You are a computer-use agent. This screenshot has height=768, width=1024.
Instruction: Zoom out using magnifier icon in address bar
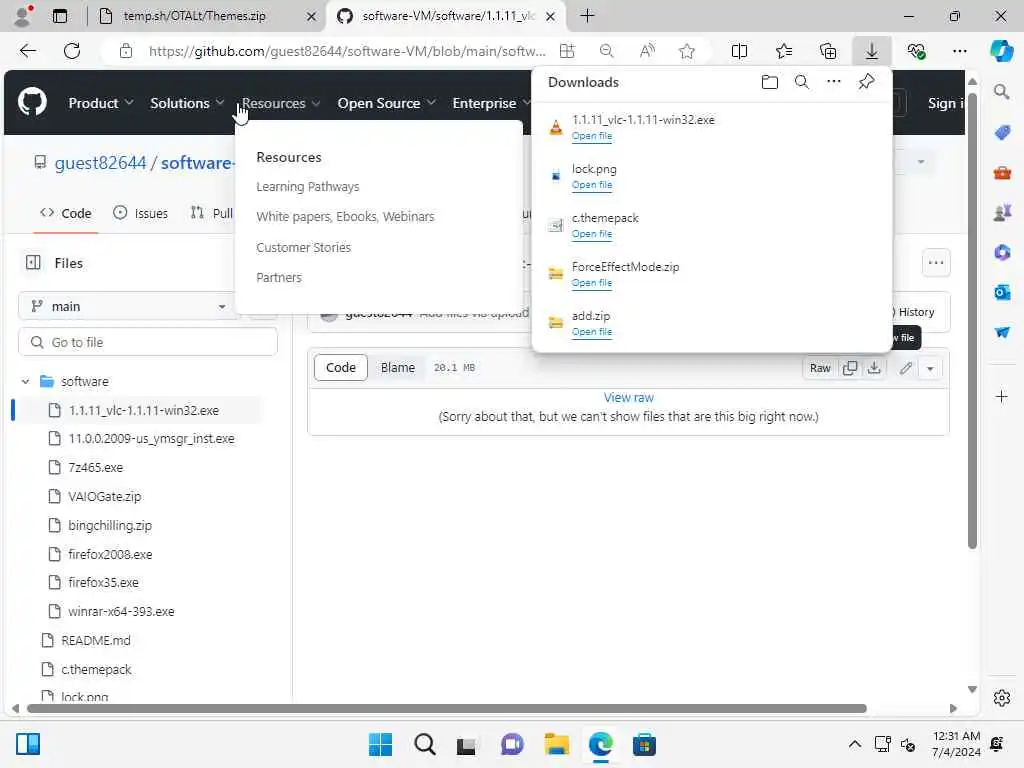pyautogui.click(x=606, y=51)
